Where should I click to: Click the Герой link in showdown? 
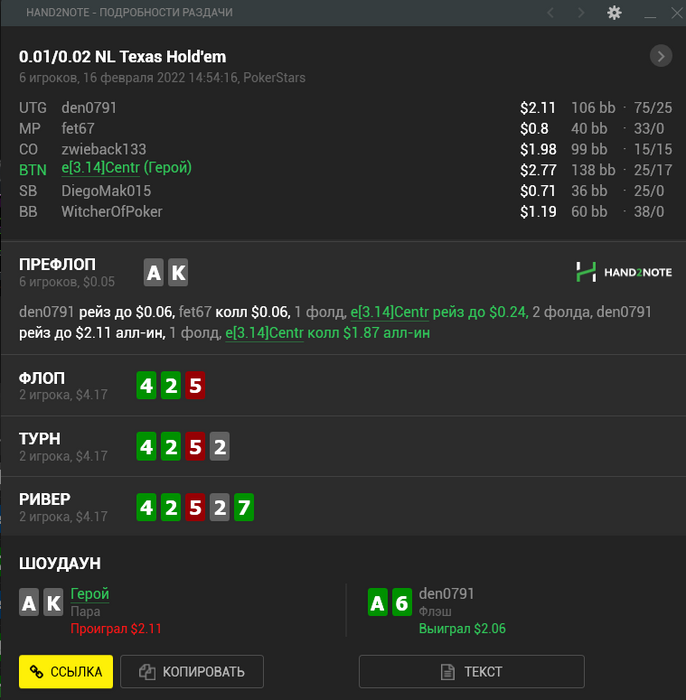(90, 594)
